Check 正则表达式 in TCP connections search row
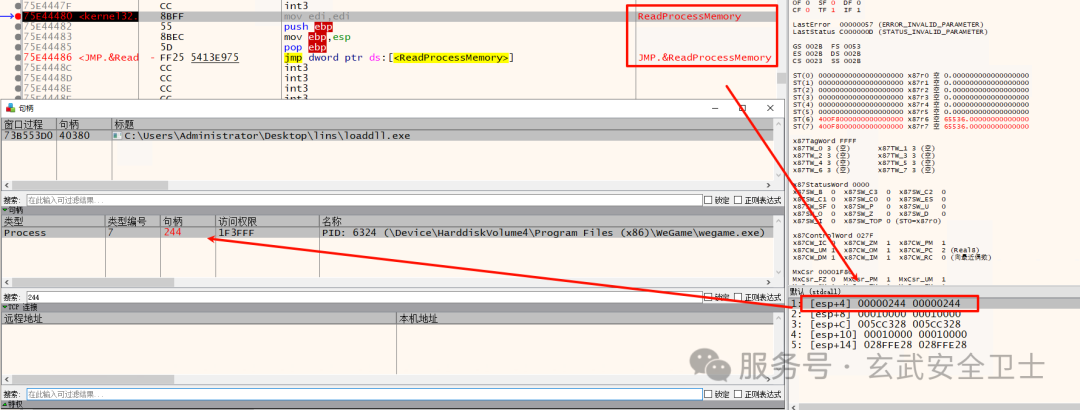This screenshot has height=410, width=1080. 738,394
